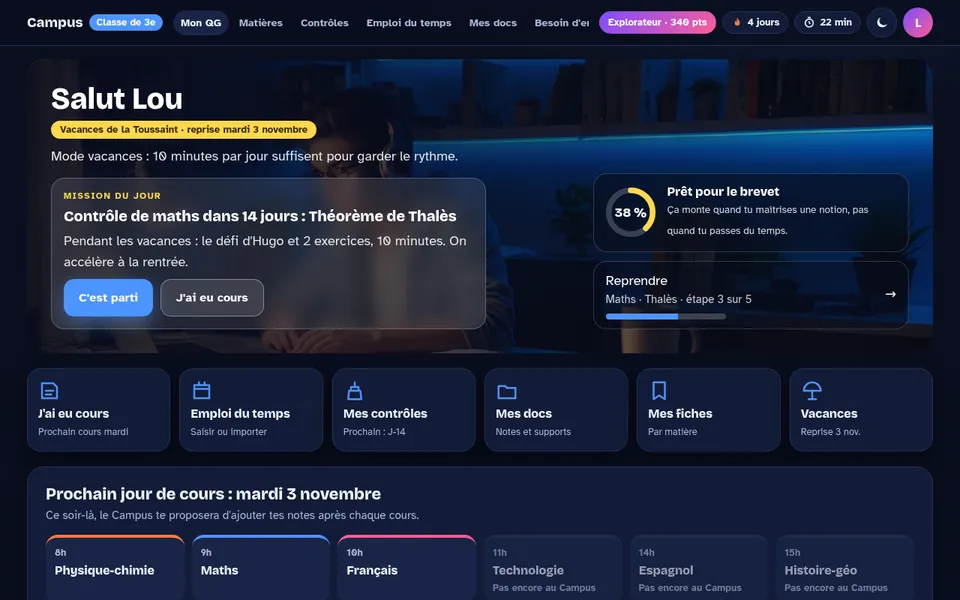The height and width of the screenshot is (600, 960).
Task: Open the user avatar L menu
Action: click(x=917, y=23)
